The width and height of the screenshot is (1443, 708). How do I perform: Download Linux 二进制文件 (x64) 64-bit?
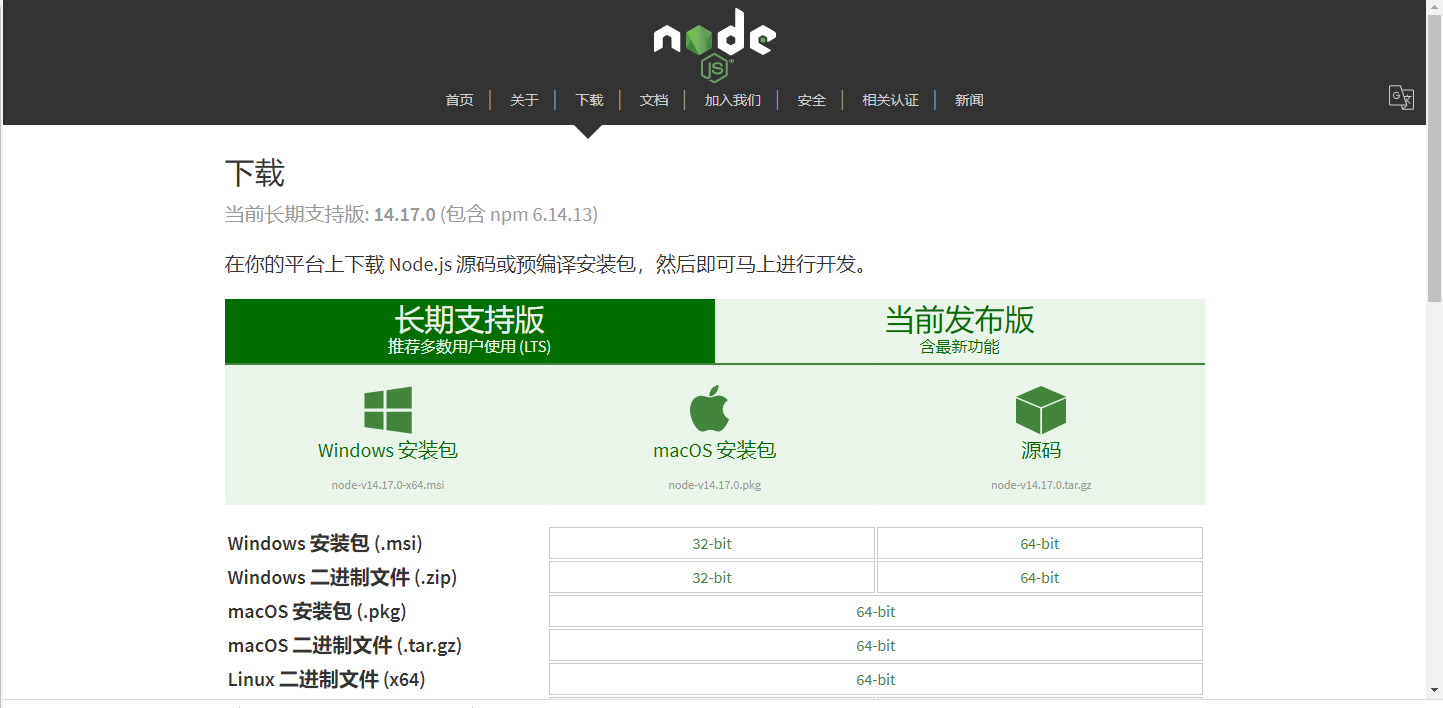[876, 679]
